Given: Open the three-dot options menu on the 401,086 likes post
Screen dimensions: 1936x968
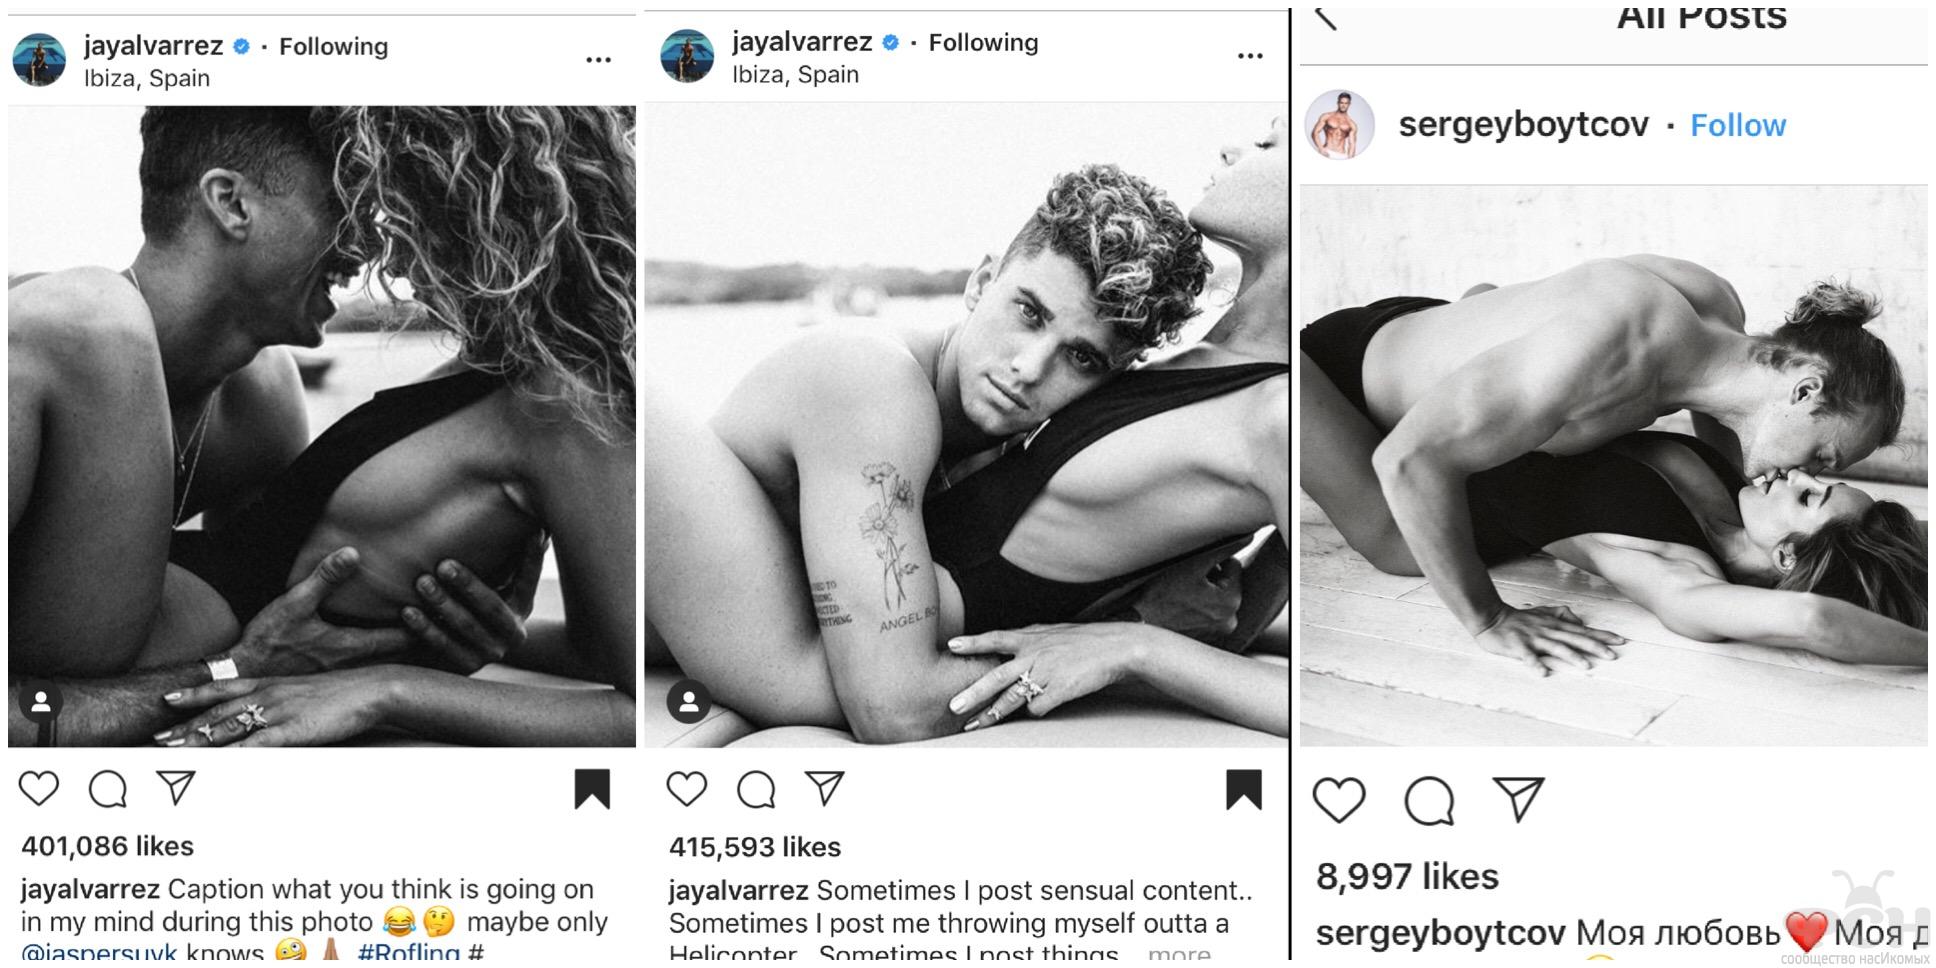Looking at the screenshot, I should click(598, 60).
